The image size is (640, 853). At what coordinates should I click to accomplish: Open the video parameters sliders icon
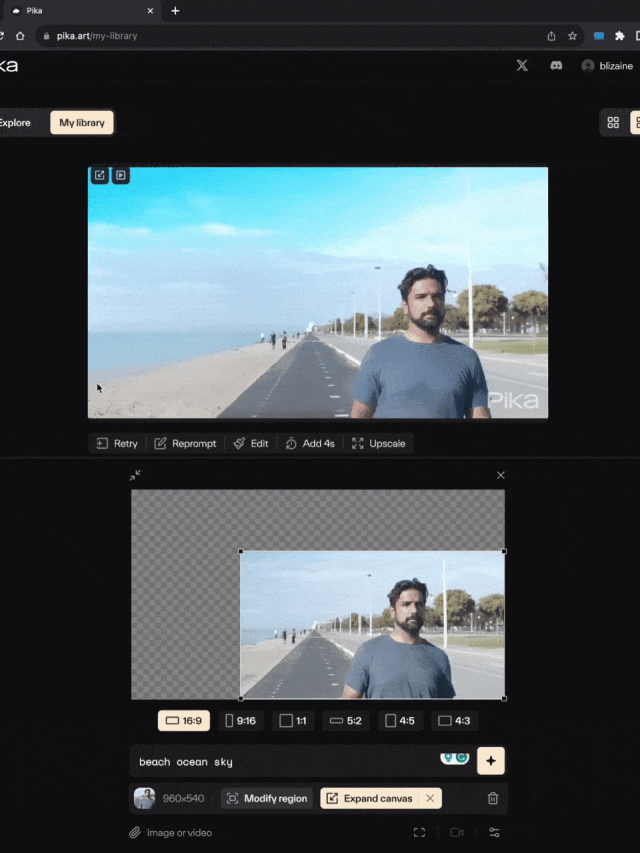coord(494,832)
